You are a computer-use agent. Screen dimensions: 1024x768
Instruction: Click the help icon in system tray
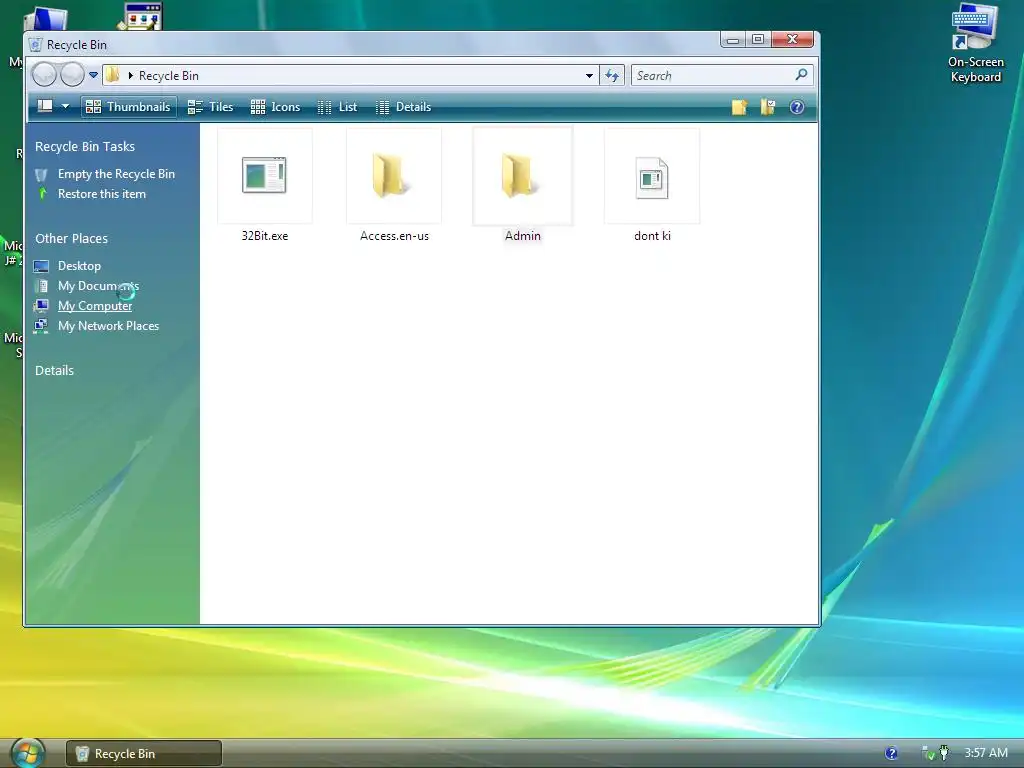891,753
